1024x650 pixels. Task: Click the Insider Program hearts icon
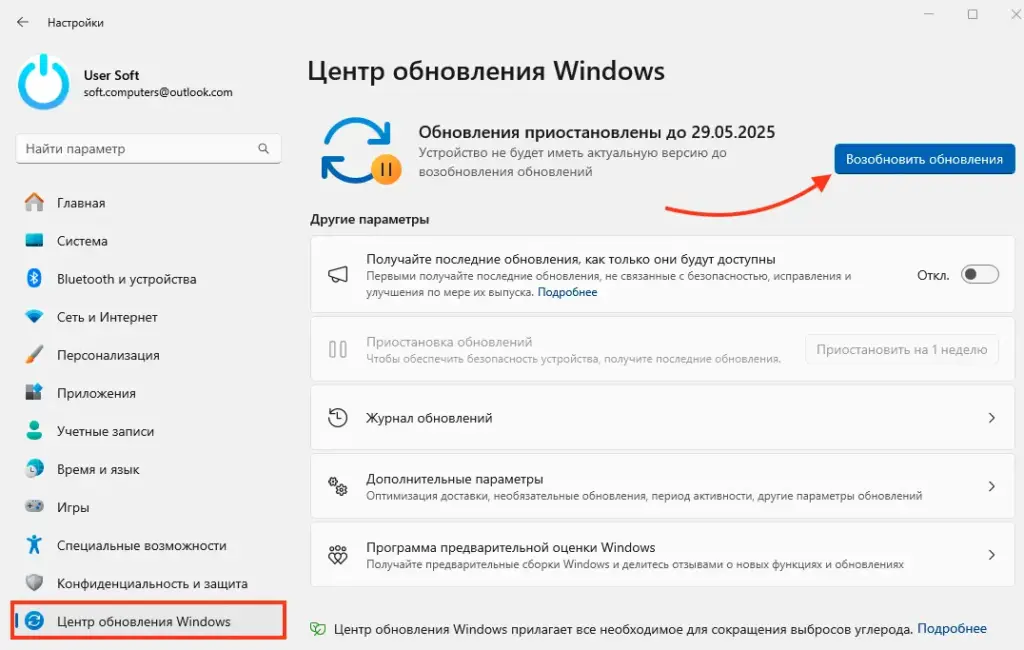(338, 555)
